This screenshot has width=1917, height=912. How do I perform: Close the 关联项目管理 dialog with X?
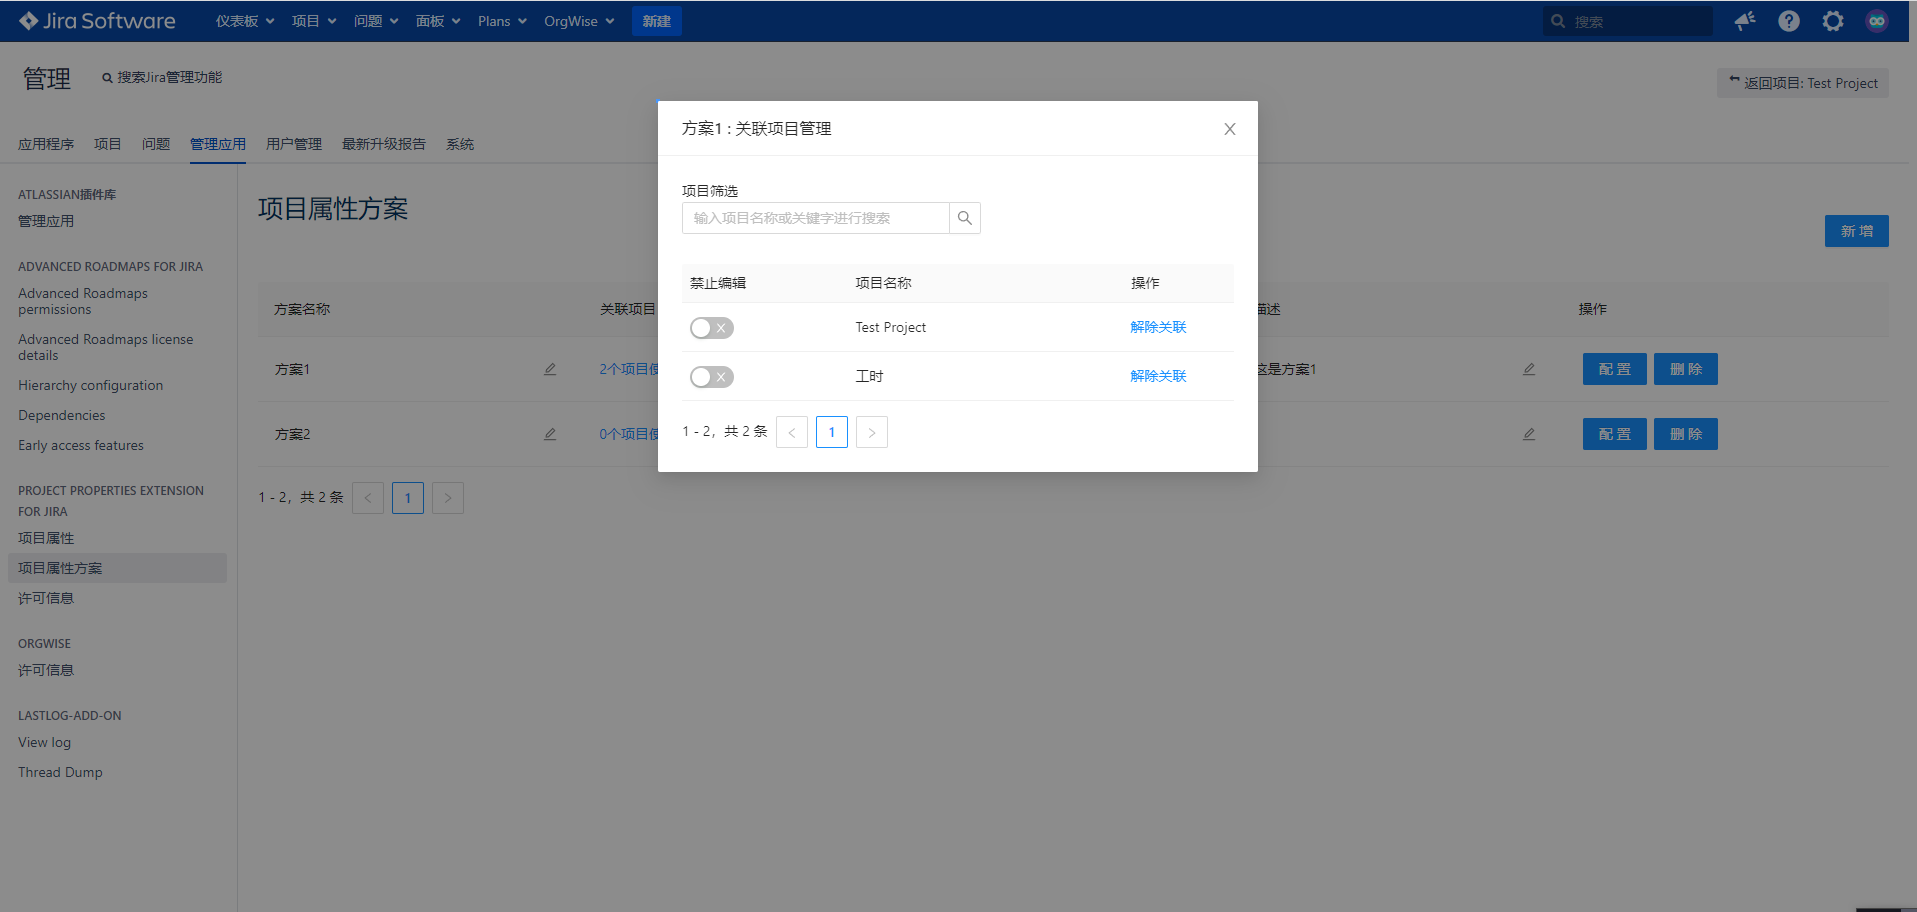point(1229,129)
